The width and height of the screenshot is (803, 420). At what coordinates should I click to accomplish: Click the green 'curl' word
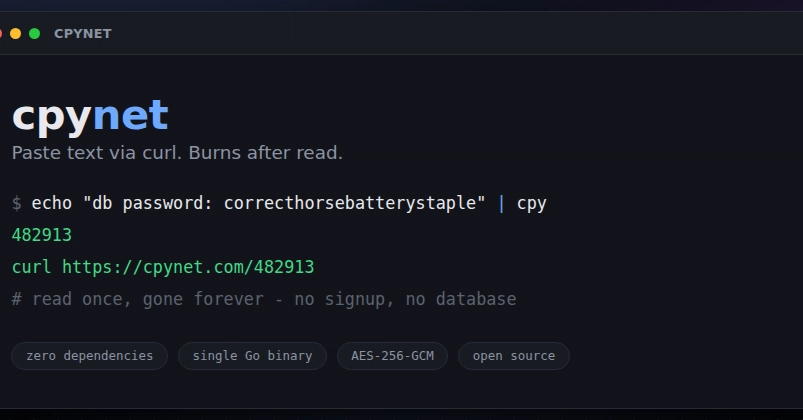click(31, 267)
